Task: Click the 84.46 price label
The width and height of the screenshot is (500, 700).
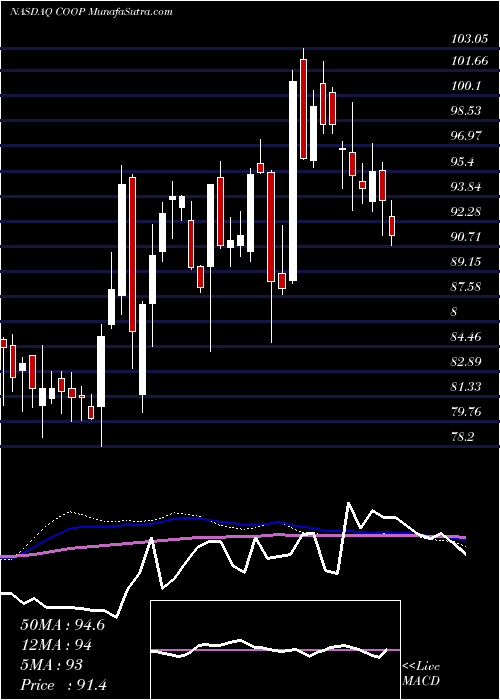Action: tap(466, 337)
